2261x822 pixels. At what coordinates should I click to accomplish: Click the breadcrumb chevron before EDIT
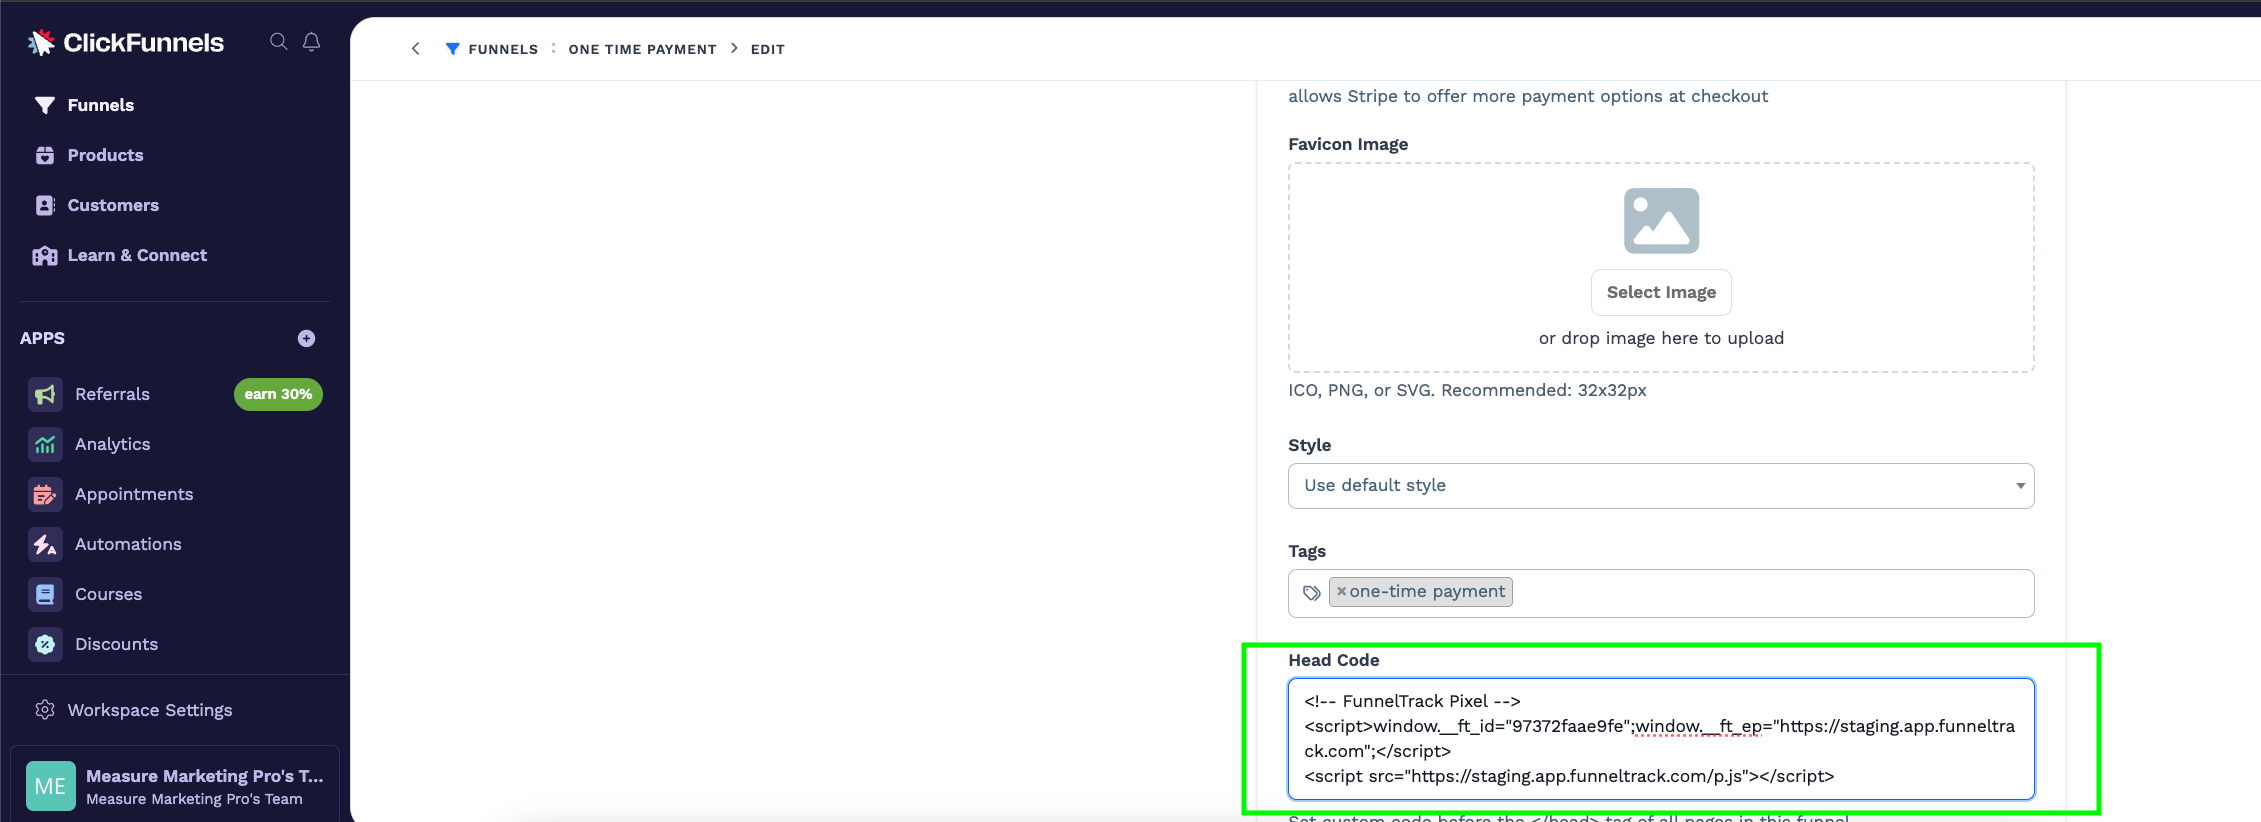click(734, 48)
